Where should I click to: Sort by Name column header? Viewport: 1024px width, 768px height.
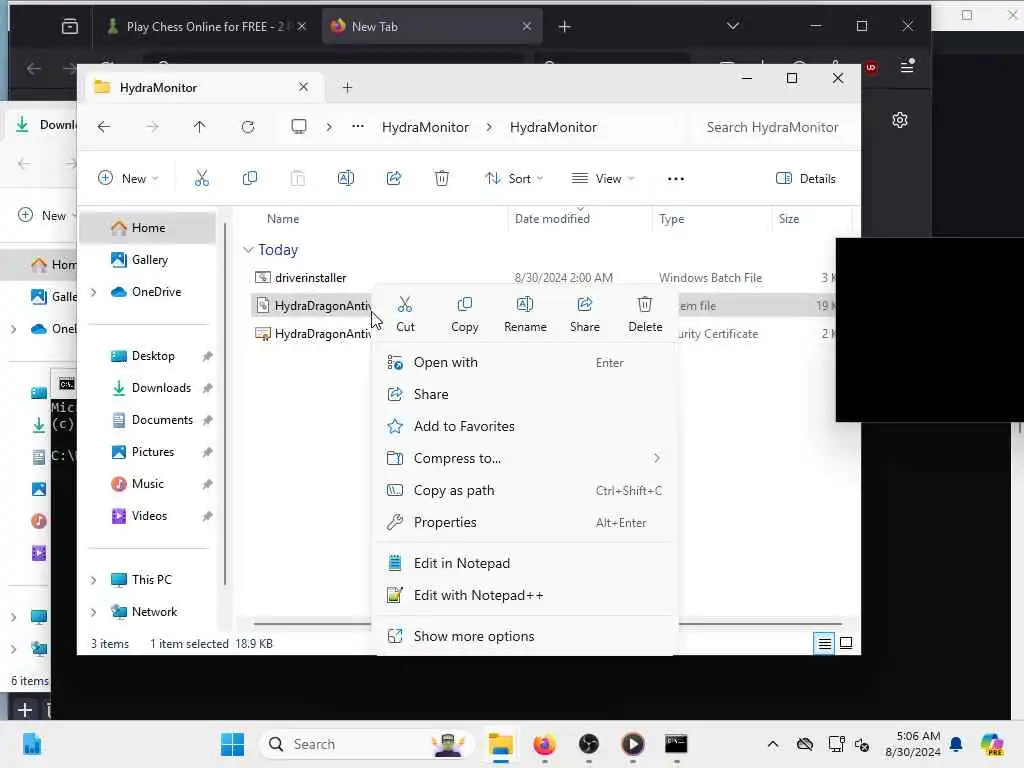[x=283, y=219]
